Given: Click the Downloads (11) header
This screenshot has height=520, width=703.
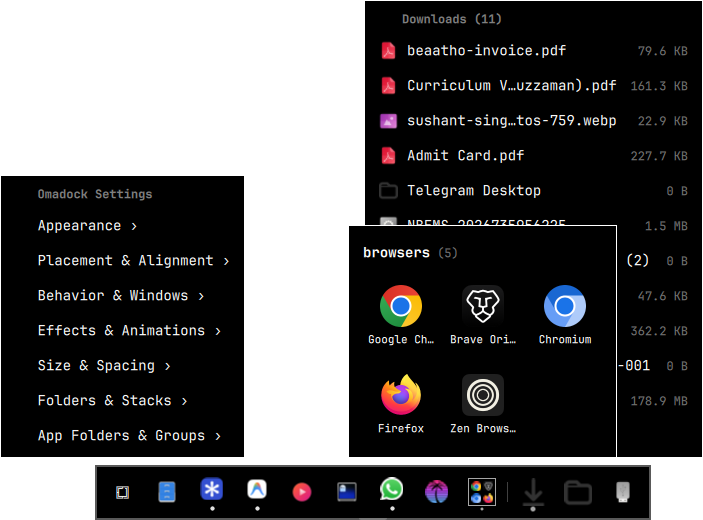Looking at the screenshot, I should tap(451, 19).
